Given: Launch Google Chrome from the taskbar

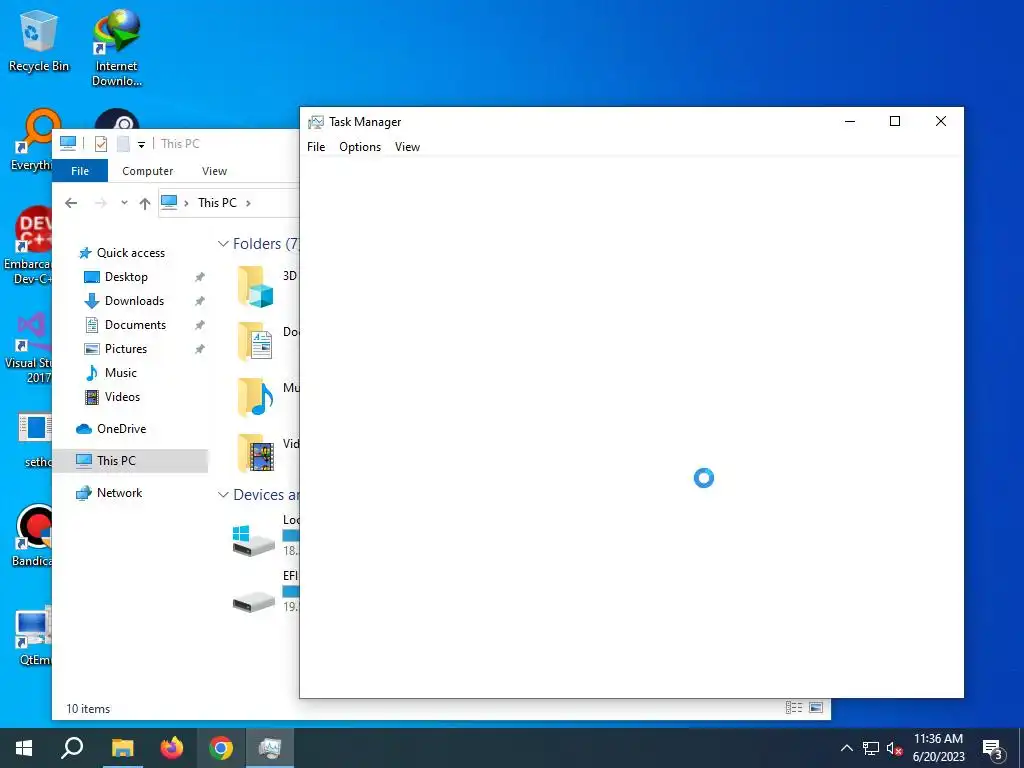Looking at the screenshot, I should 221,748.
